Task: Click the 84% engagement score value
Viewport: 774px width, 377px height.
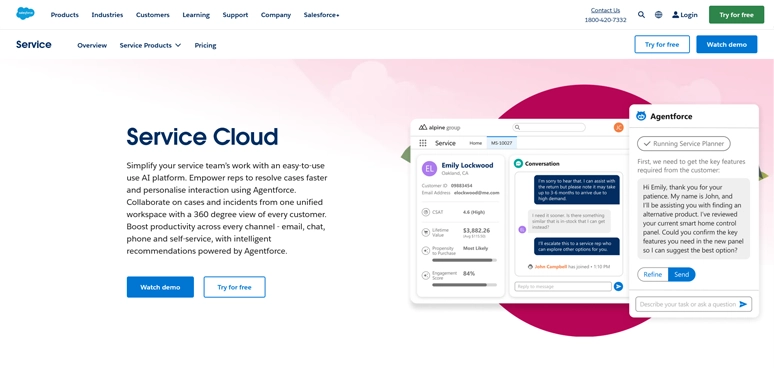Action: 469,273
